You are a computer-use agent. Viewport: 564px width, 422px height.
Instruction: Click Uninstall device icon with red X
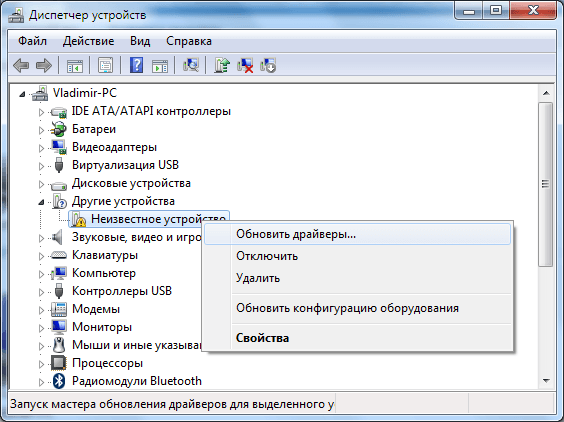245,65
